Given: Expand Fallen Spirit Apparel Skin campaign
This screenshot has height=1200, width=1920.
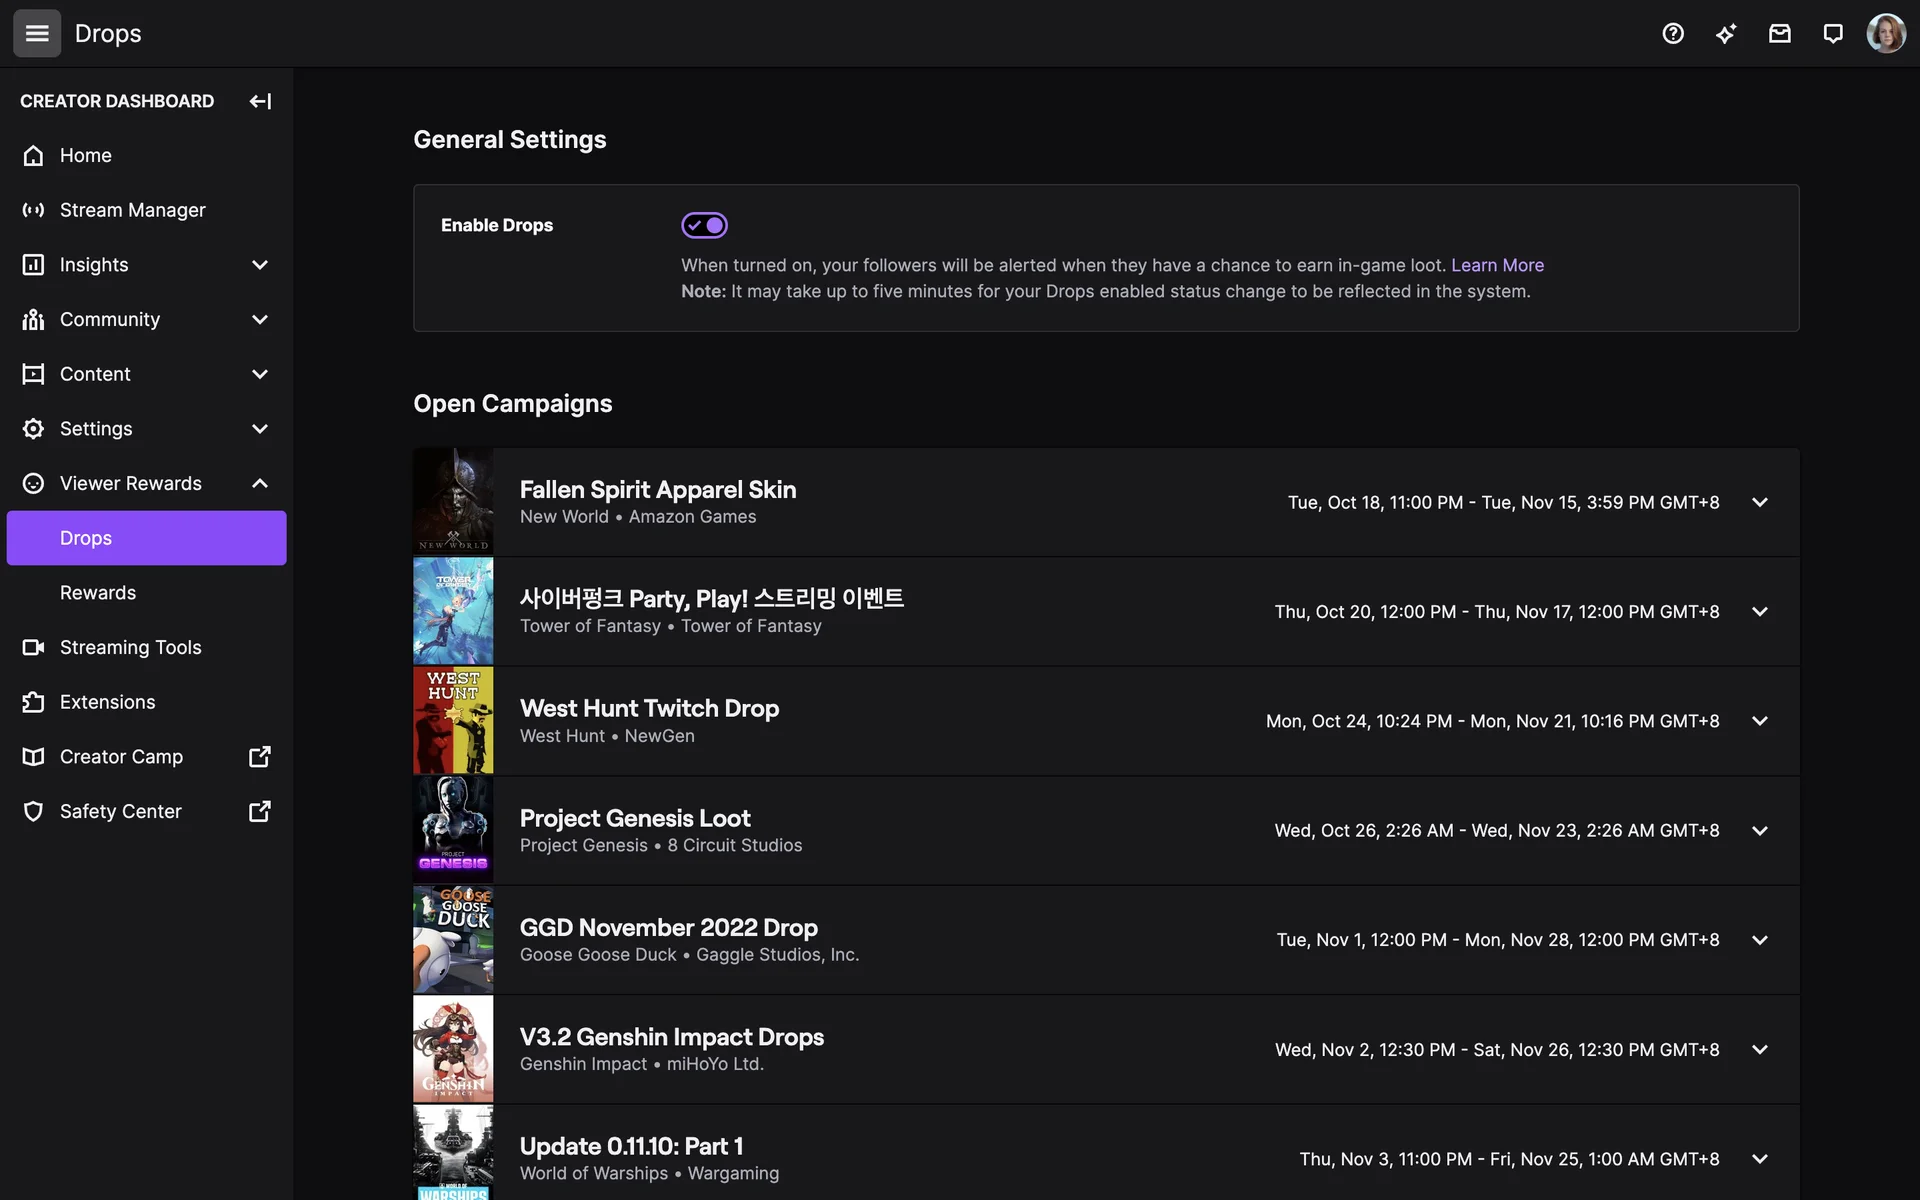Looking at the screenshot, I should coord(1759,502).
